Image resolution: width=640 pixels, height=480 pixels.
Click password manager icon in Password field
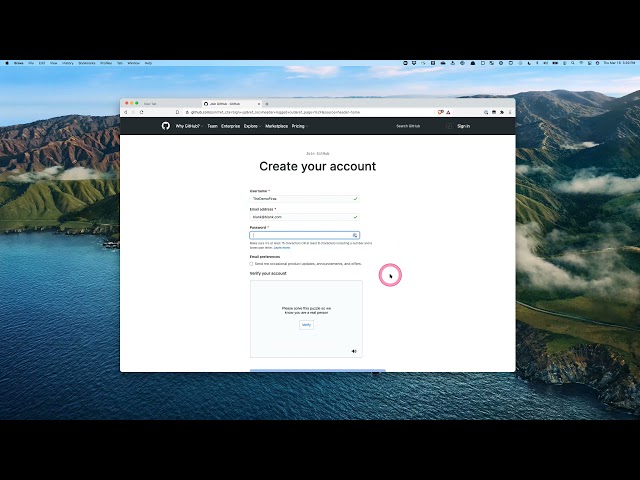click(355, 235)
